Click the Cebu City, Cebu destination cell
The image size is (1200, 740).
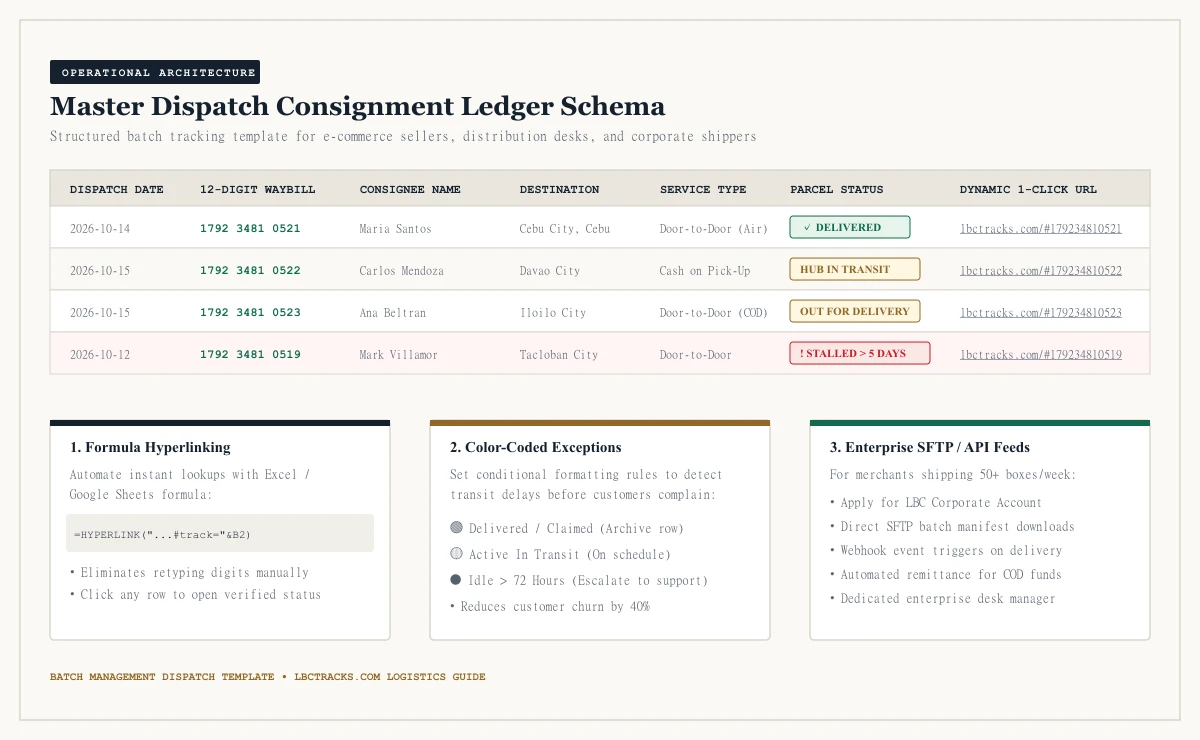point(565,229)
